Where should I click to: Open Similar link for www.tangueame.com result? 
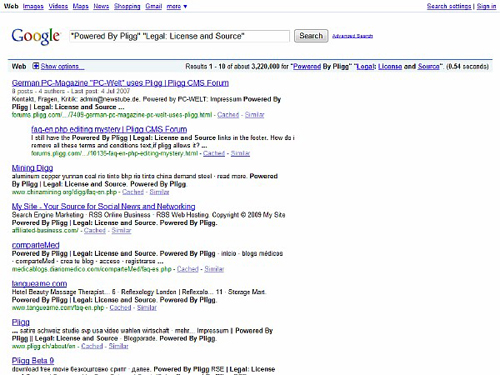[147, 308]
